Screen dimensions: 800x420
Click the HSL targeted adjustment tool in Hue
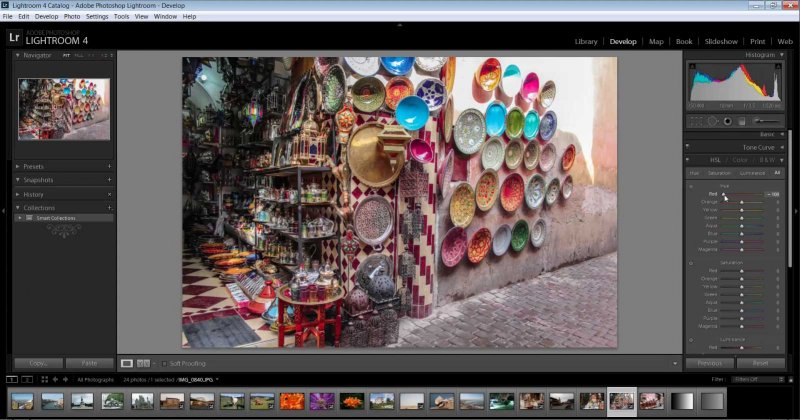(691, 186)
